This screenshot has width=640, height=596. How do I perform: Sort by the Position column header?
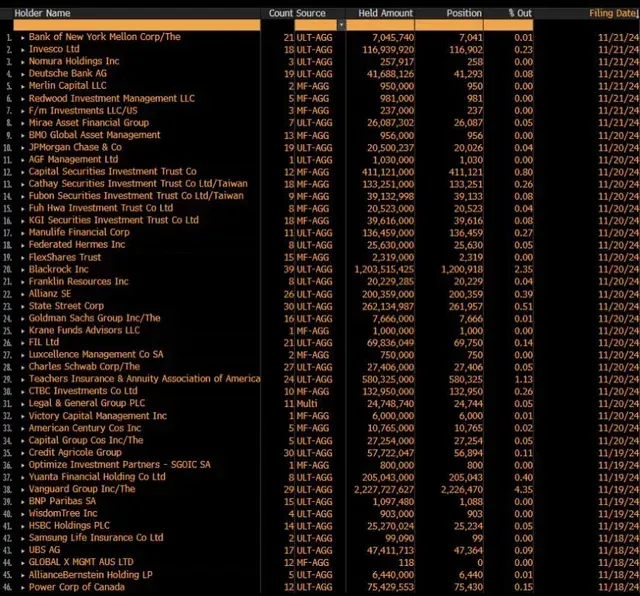(x=464, y=13)
